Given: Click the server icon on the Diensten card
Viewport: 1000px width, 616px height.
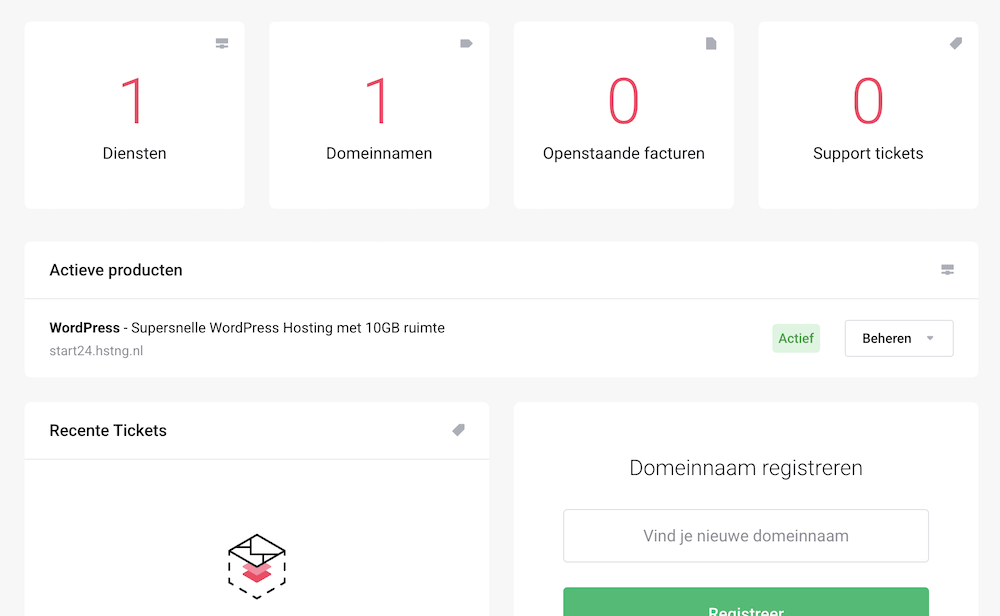Looking at the screenshot, I should (x=221, y=43).
